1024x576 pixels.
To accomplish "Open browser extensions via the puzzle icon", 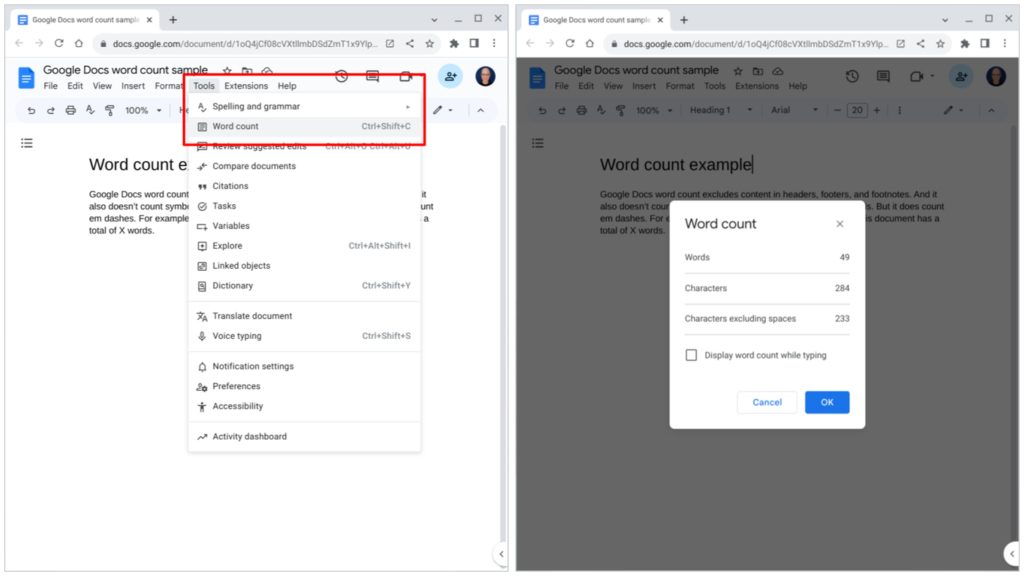I will coord(453,44).
